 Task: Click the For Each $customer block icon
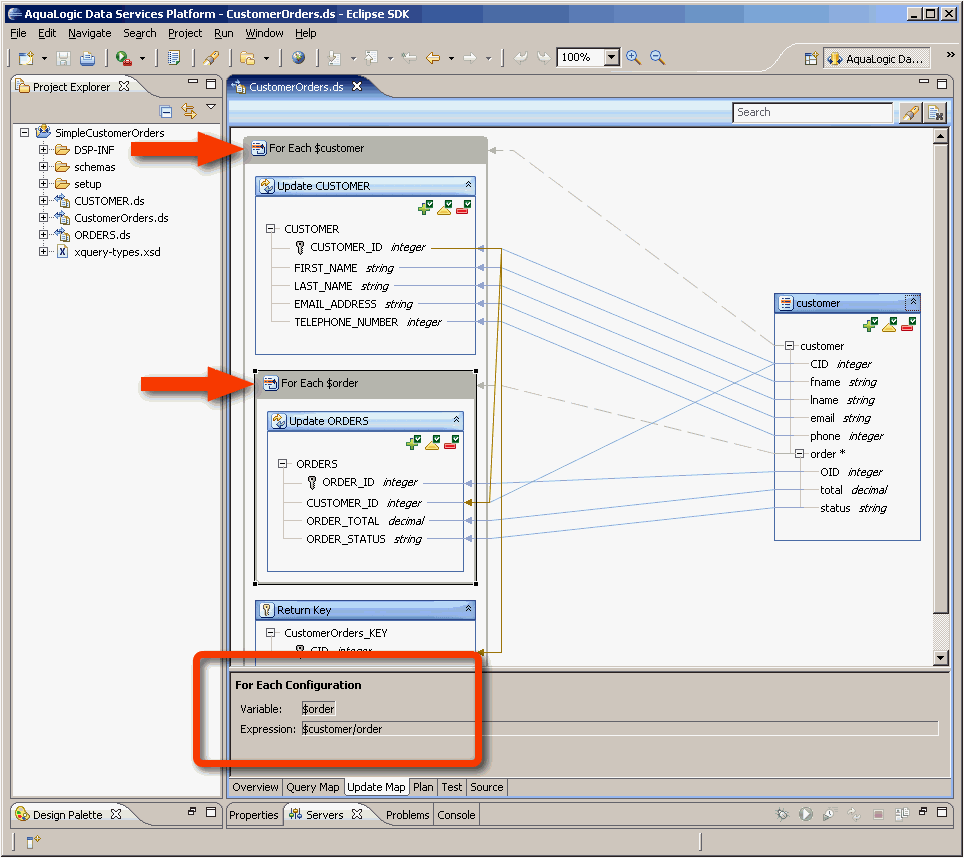coord(259,148)
